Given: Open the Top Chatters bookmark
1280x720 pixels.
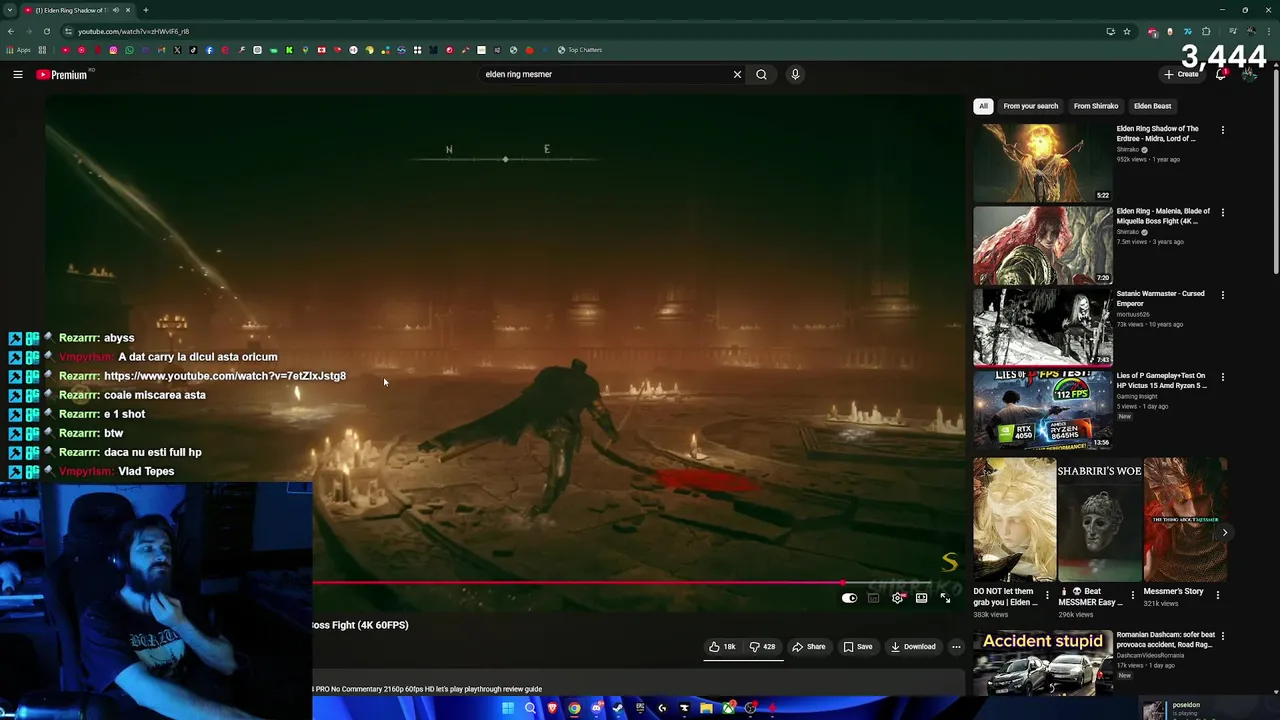Looking at the screenshot, I should [580, 50].
